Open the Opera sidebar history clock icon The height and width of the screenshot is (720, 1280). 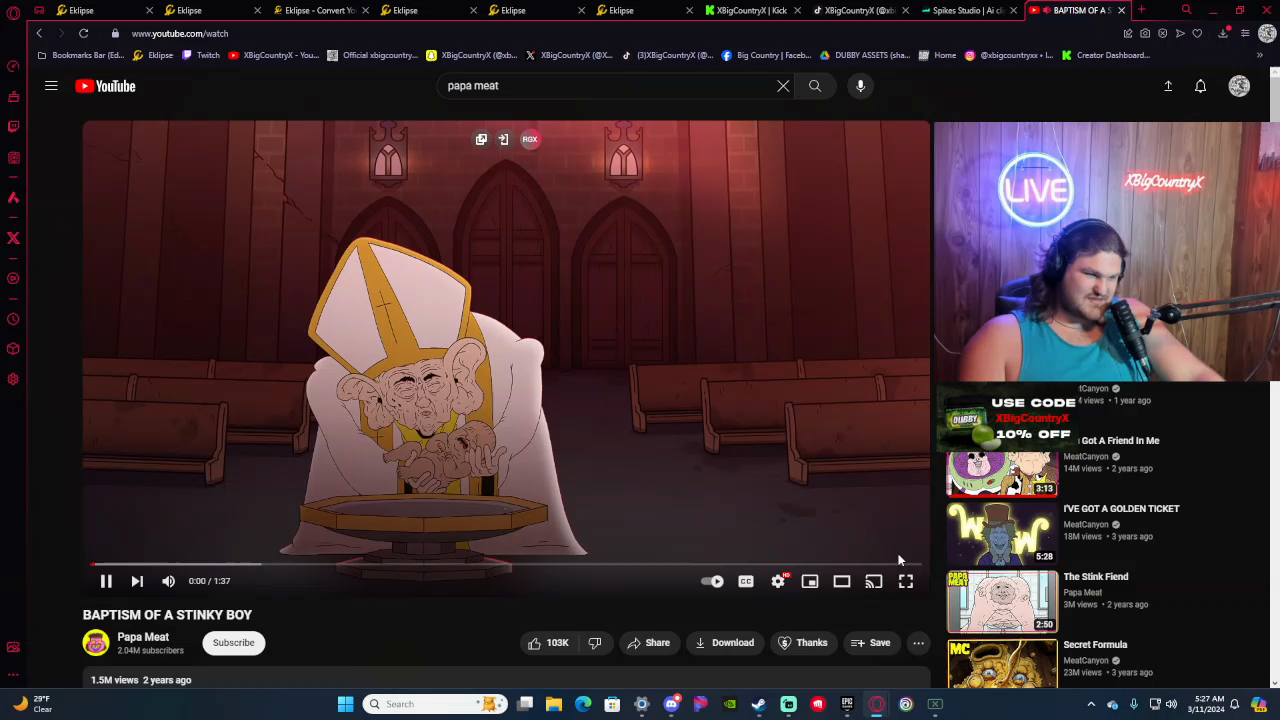[13, 320]
